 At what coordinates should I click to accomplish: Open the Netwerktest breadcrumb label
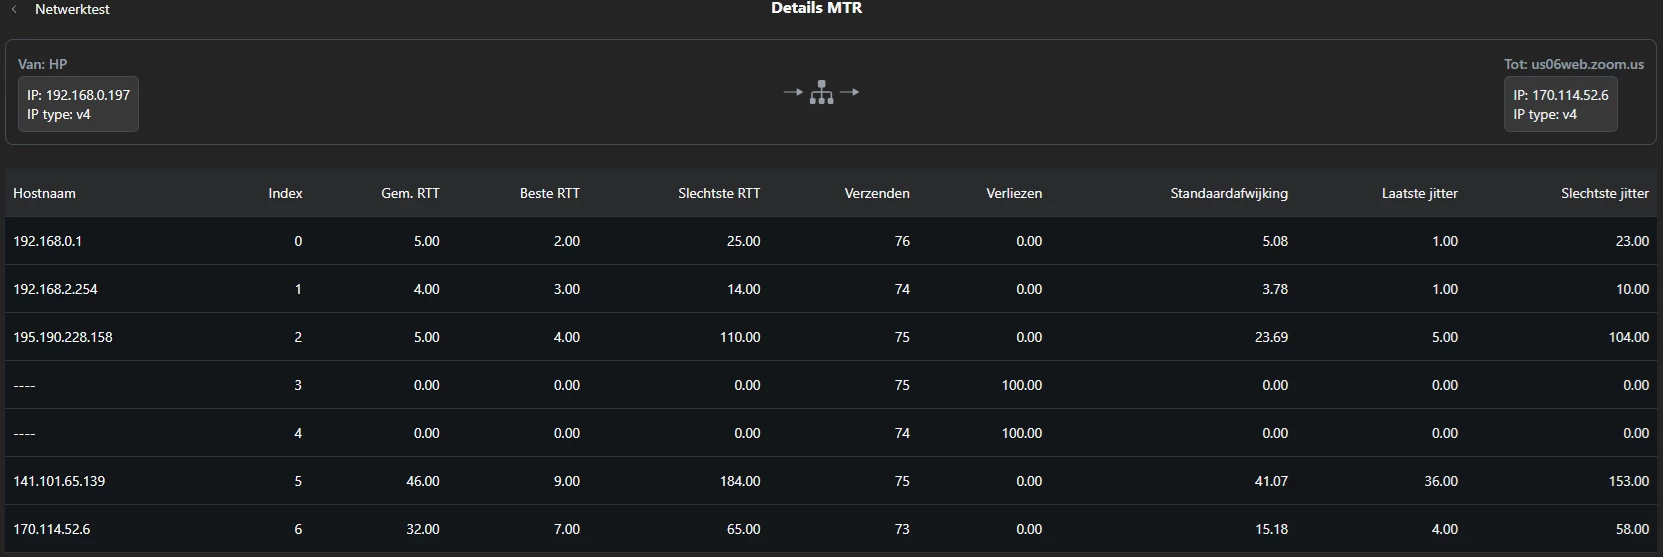72,9
